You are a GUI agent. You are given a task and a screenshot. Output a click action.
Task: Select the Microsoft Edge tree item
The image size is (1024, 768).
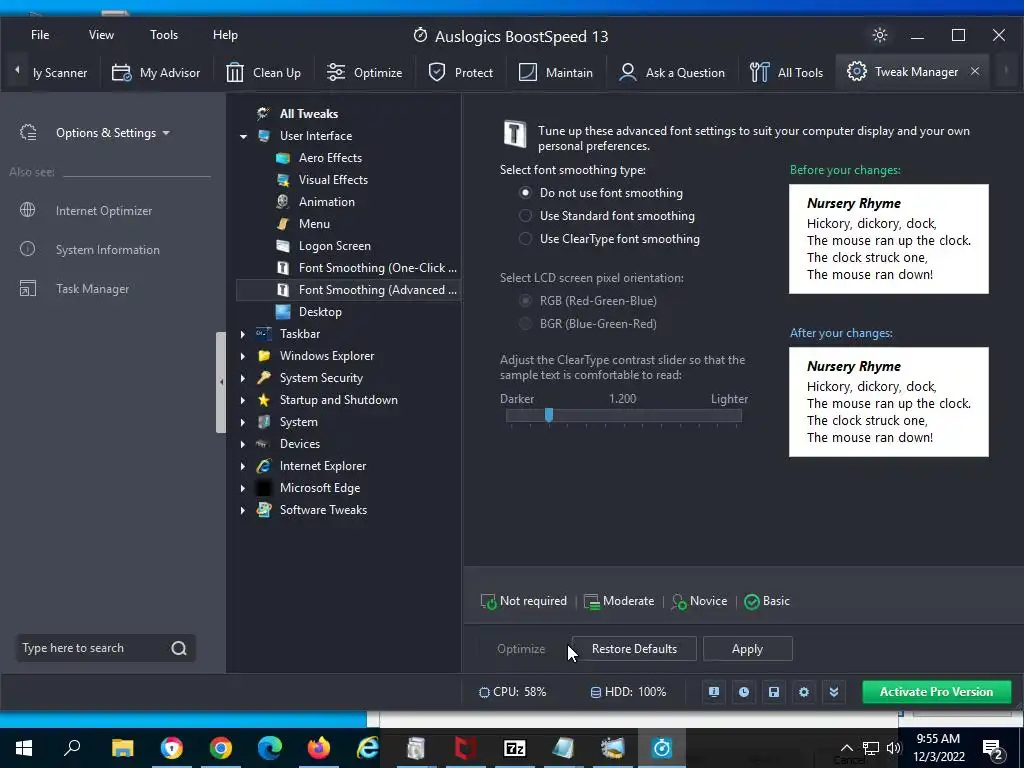[x=320, y=488]
